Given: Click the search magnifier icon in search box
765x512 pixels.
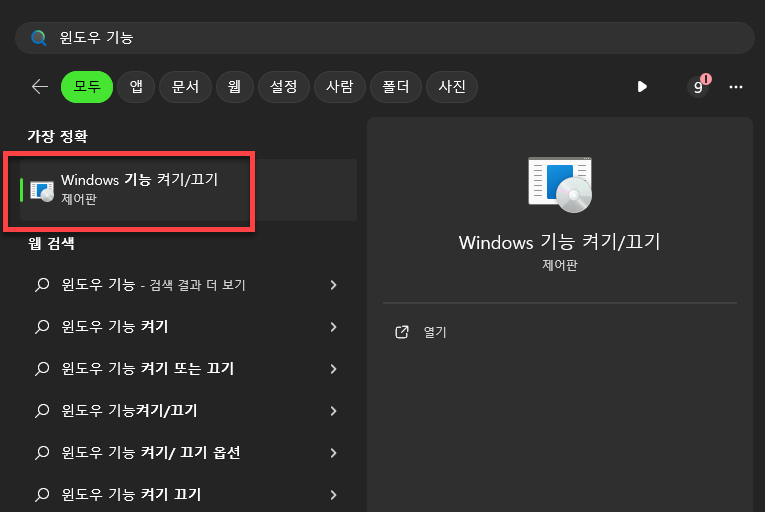Looking at the screenshot, I should click(39, 38).
